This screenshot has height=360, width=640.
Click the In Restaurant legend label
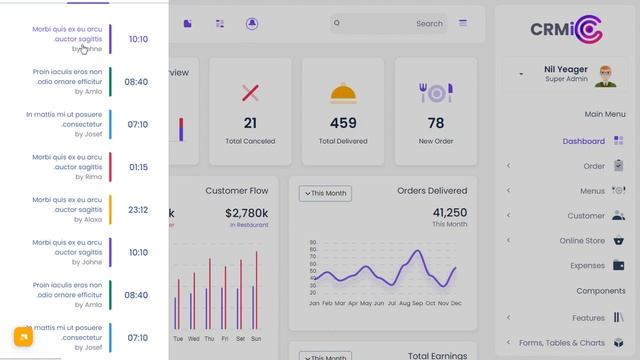(x=249, y=225)
